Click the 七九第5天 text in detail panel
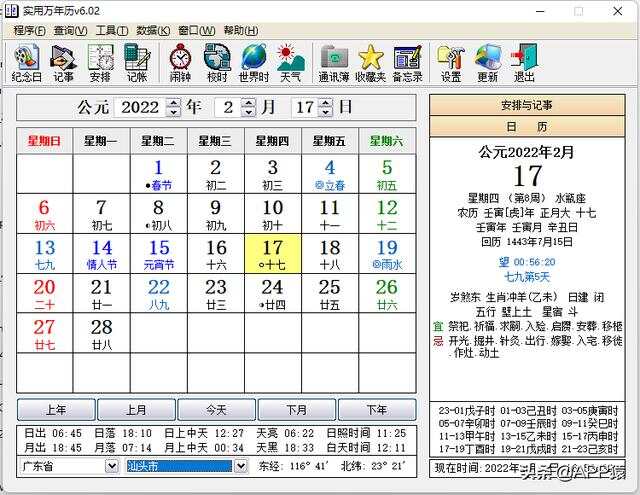The width and height of the screenshot is (640, 495). click(527, 277)
